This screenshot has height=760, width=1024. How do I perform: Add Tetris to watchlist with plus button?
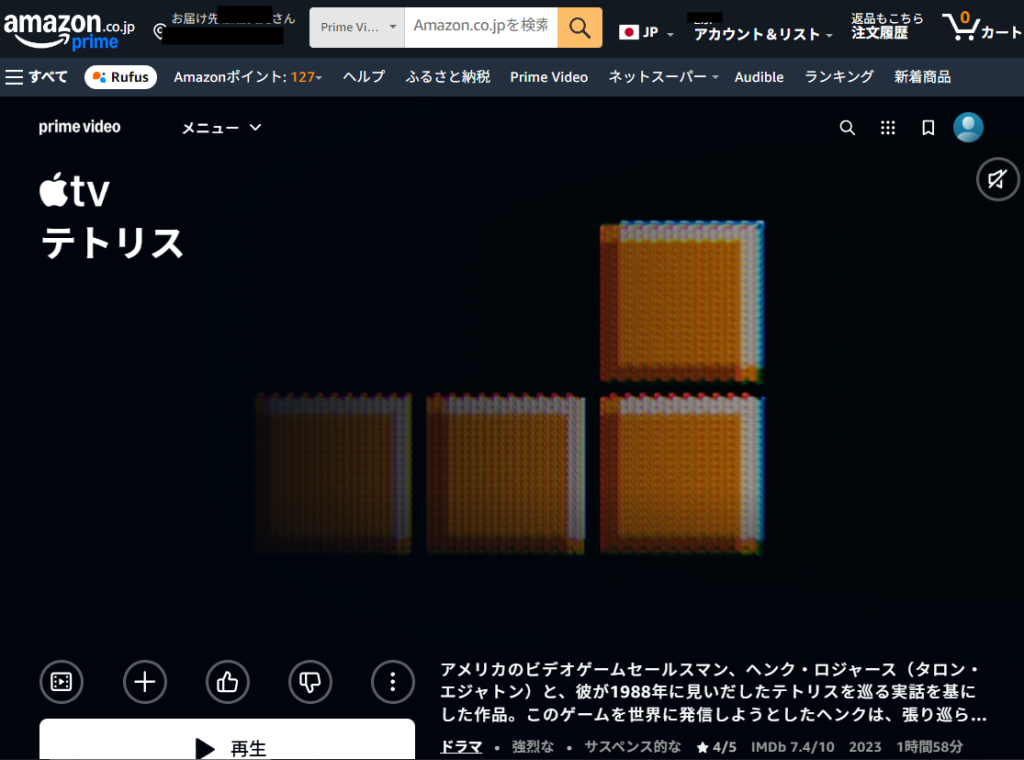tap(145, 682)
